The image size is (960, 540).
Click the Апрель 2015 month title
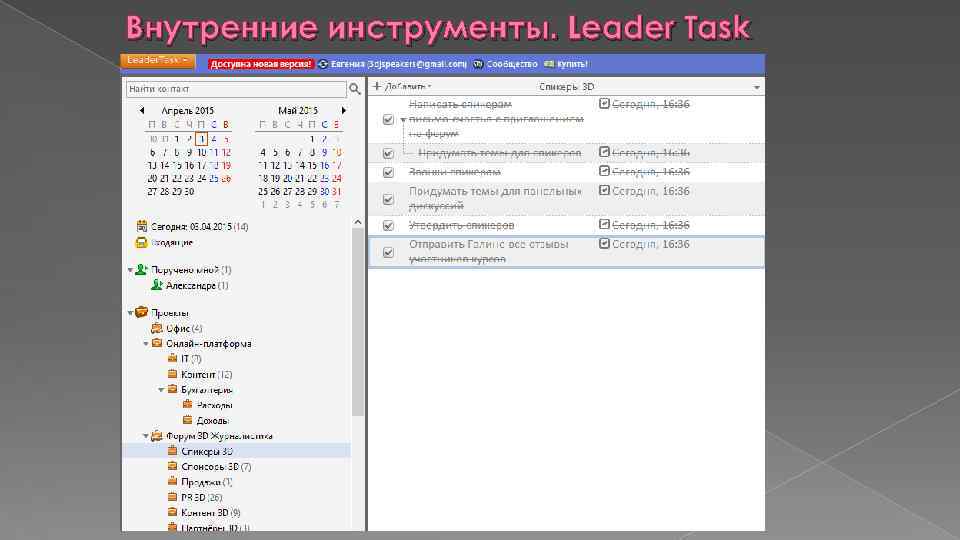187,110
